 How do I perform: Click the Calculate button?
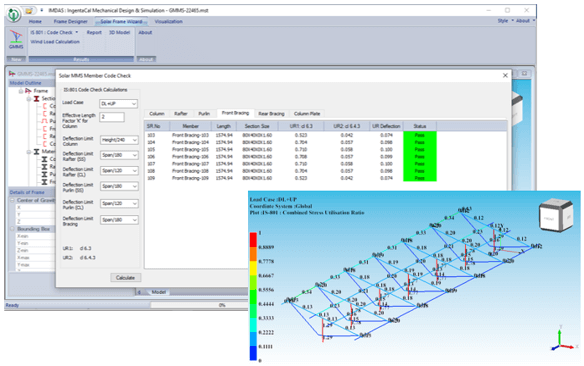(125, 278)
